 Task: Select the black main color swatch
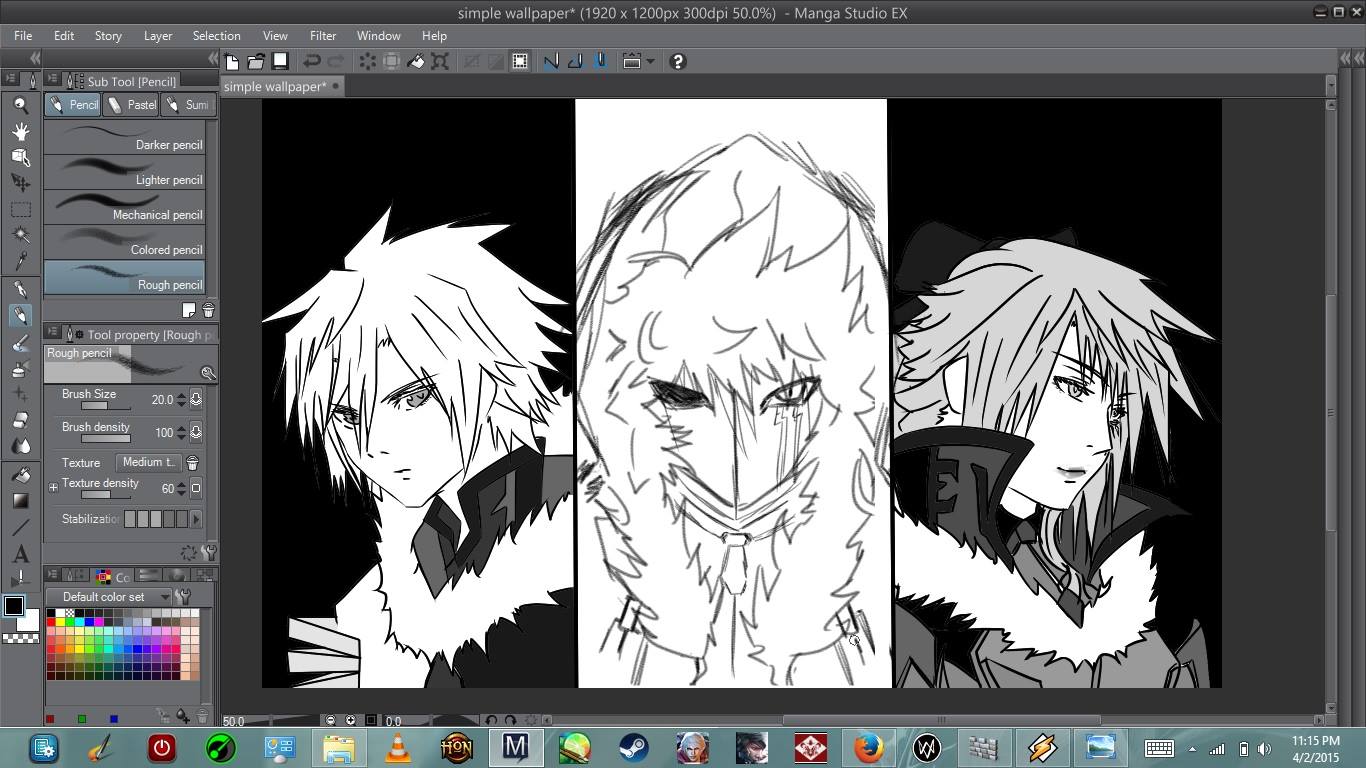(x=14, y=606)
